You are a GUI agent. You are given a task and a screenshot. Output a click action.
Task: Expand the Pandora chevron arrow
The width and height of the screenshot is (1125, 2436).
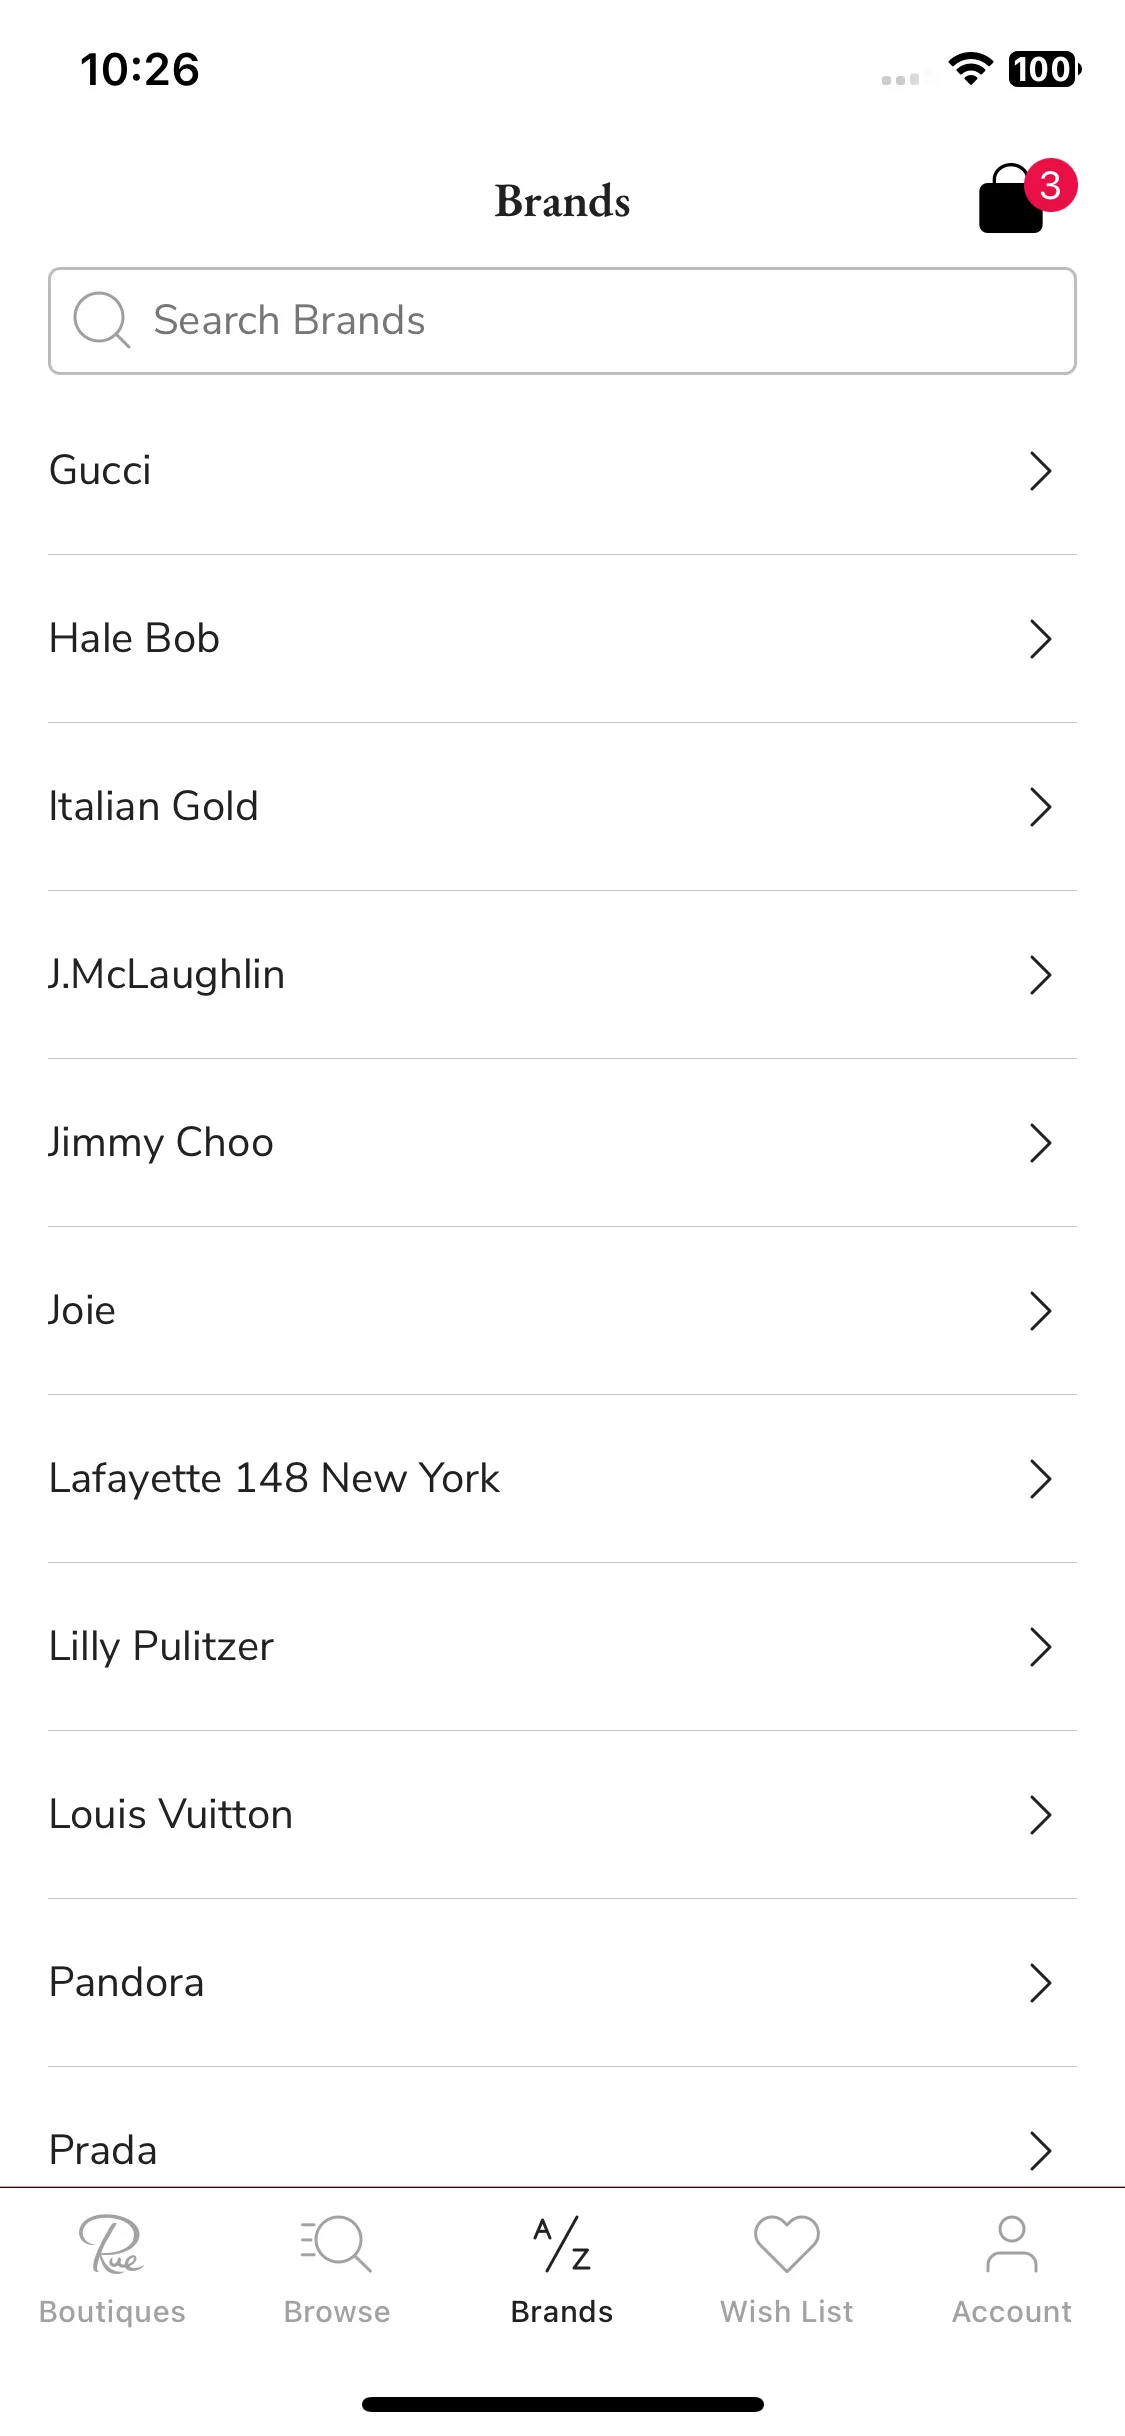1041,1983
